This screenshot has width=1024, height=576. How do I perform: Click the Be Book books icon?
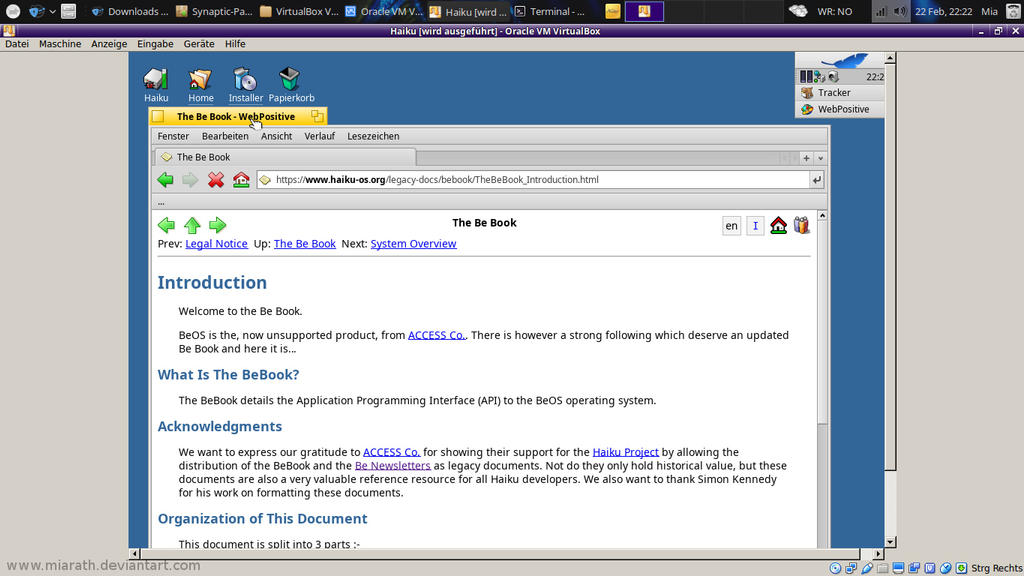coord(801,225)
